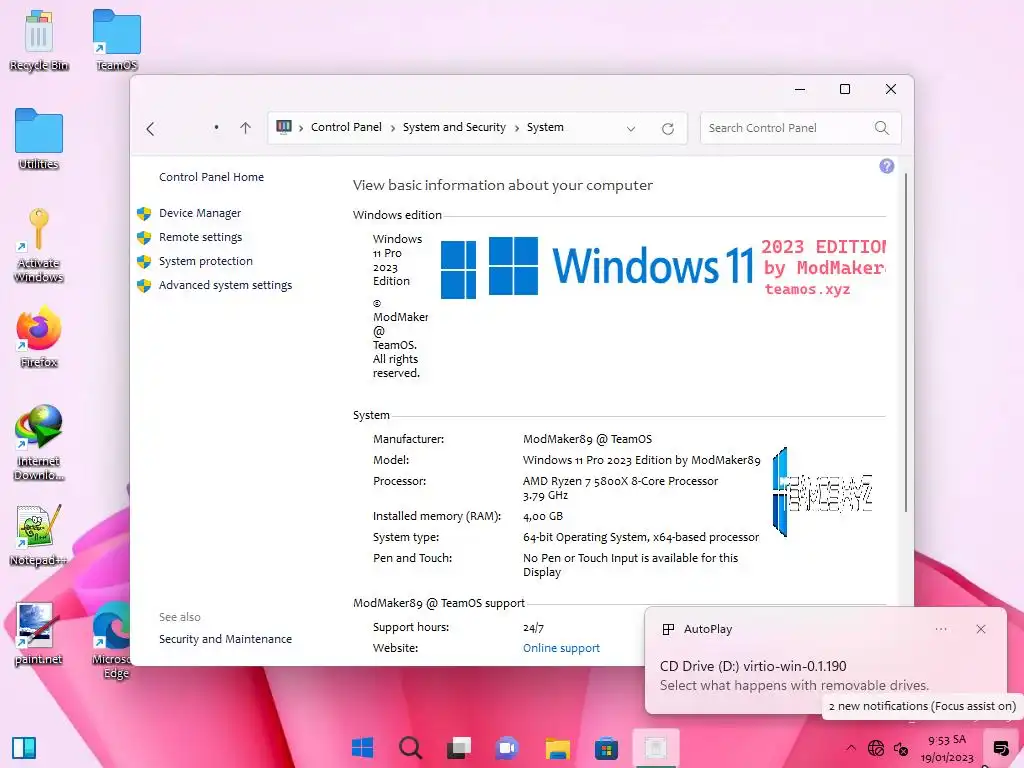1024x768 pixels.
Task: Open Remote settings link
Action: coord(200,237)
